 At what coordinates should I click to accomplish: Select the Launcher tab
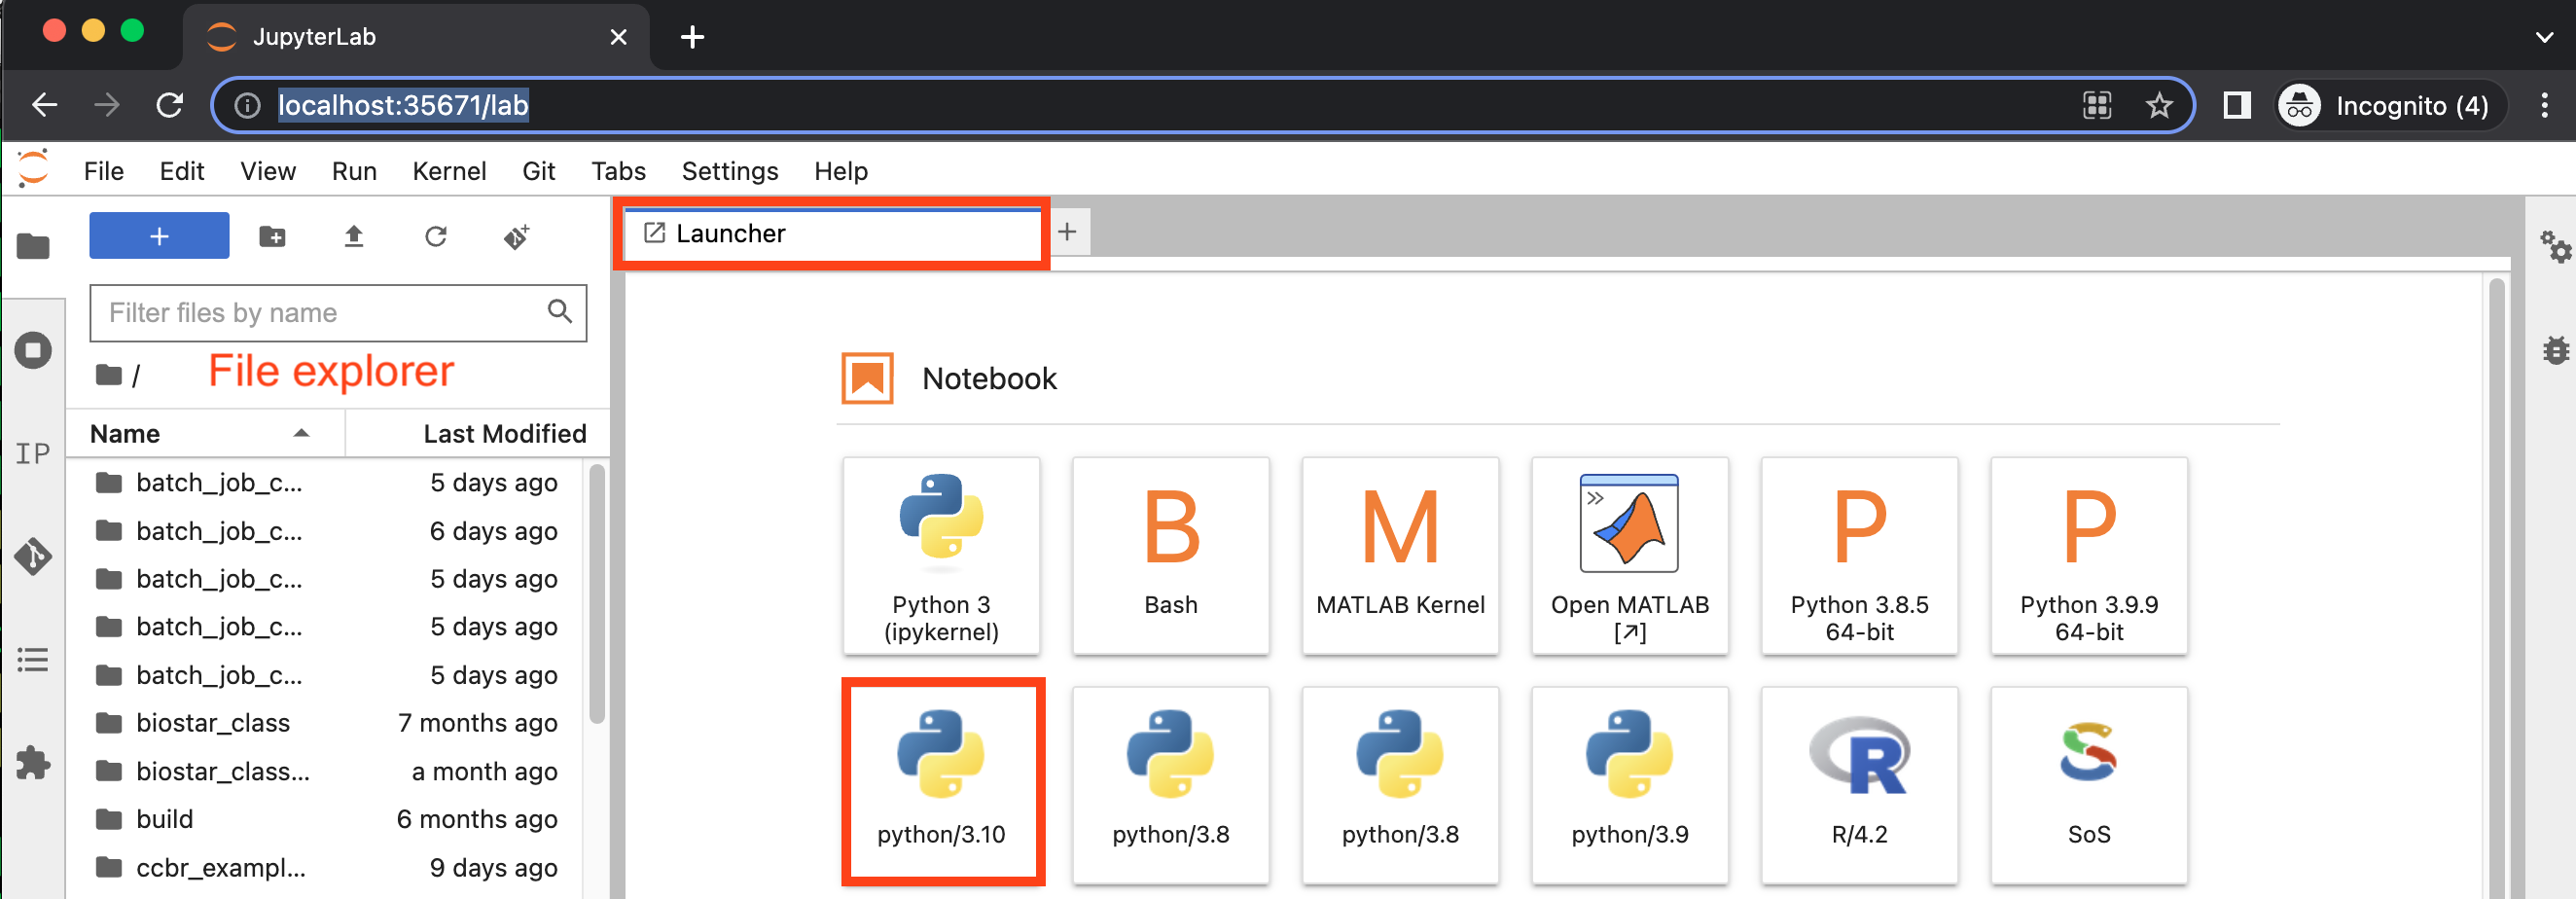point(730,234)
